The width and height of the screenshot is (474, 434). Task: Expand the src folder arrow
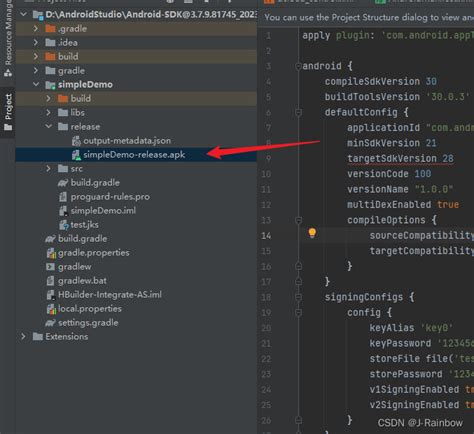48,168
